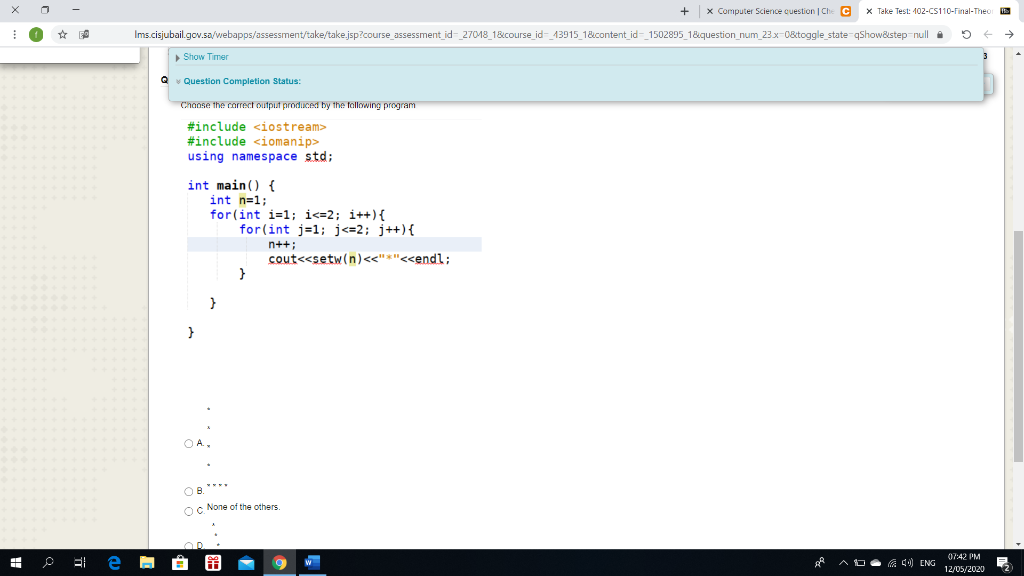Pick option C, None of the others
The height and width of the screenshot is (576, 1024).
point(189,511)
